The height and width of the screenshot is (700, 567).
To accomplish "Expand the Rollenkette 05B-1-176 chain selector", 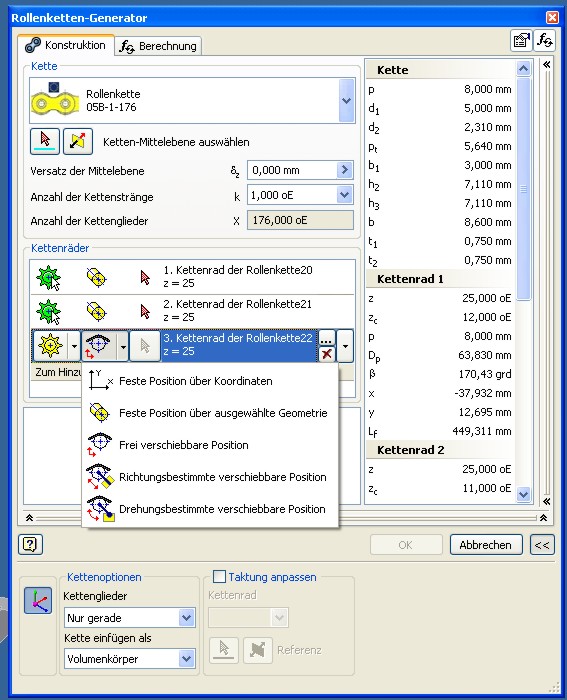I will (x=346, y=100).
